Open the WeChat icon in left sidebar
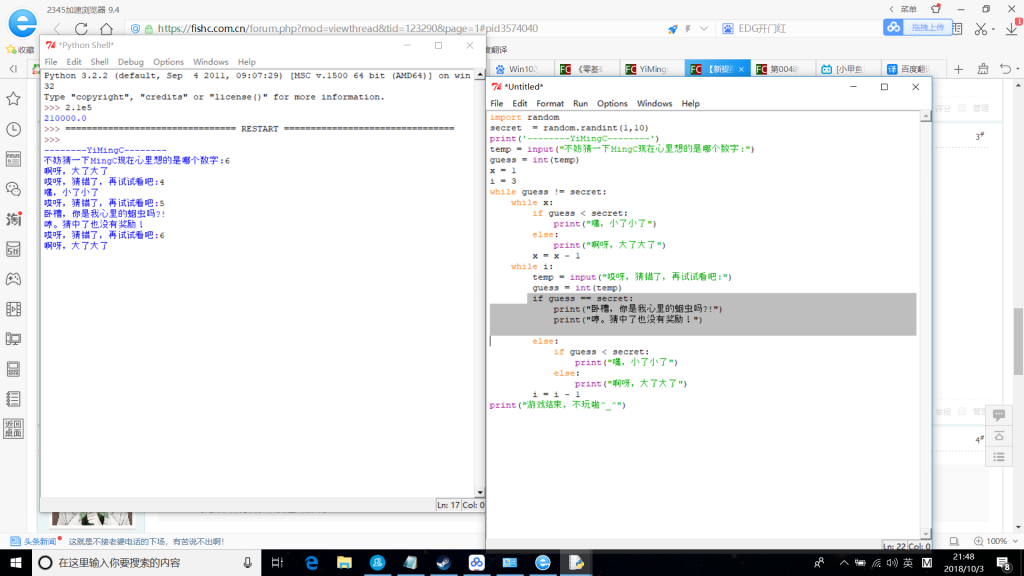Screen dimensions: 1024x576 (x=13, y=189)
